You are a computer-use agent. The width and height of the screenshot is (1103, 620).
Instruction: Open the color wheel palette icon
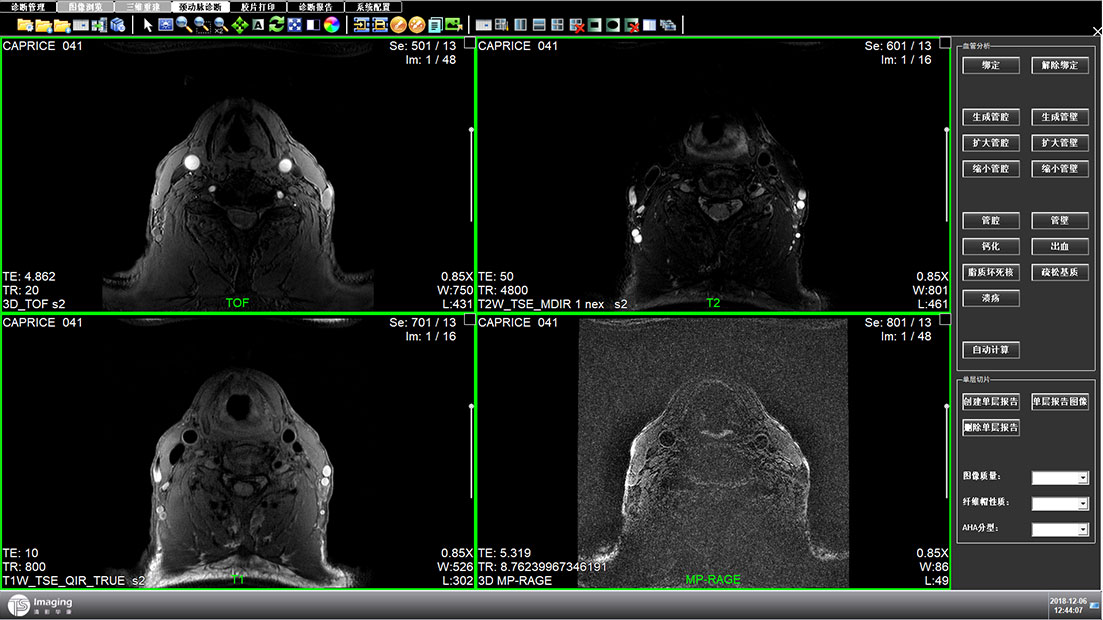[331, 25]
